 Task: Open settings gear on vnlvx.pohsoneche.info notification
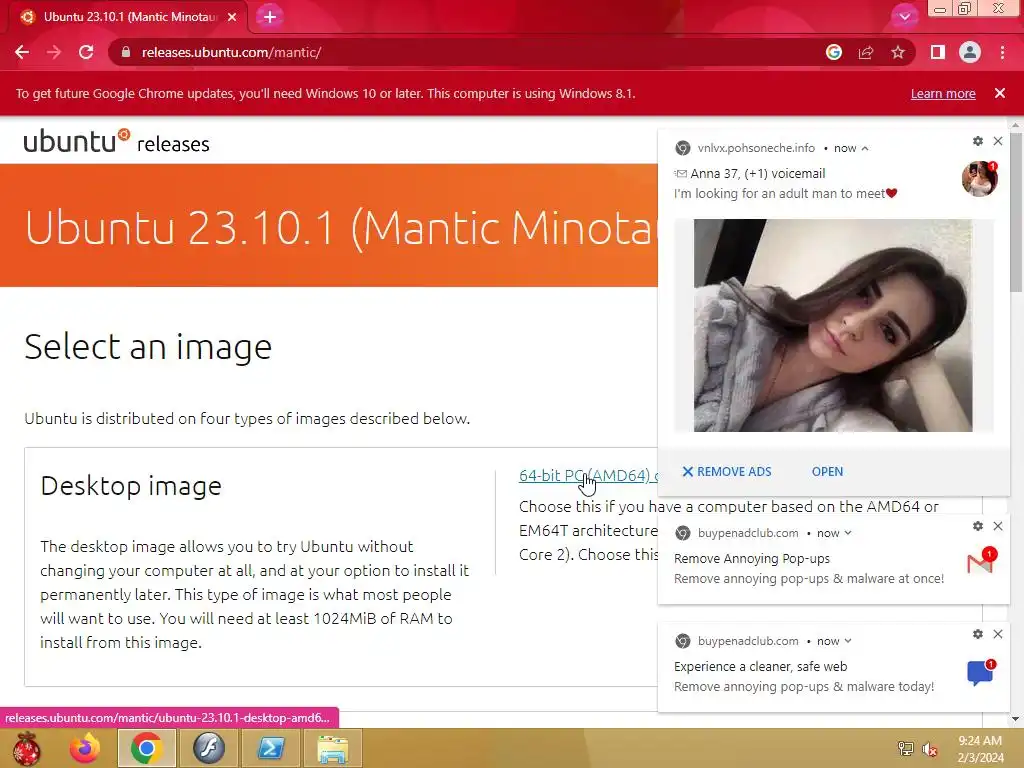[x=978, y=141]
